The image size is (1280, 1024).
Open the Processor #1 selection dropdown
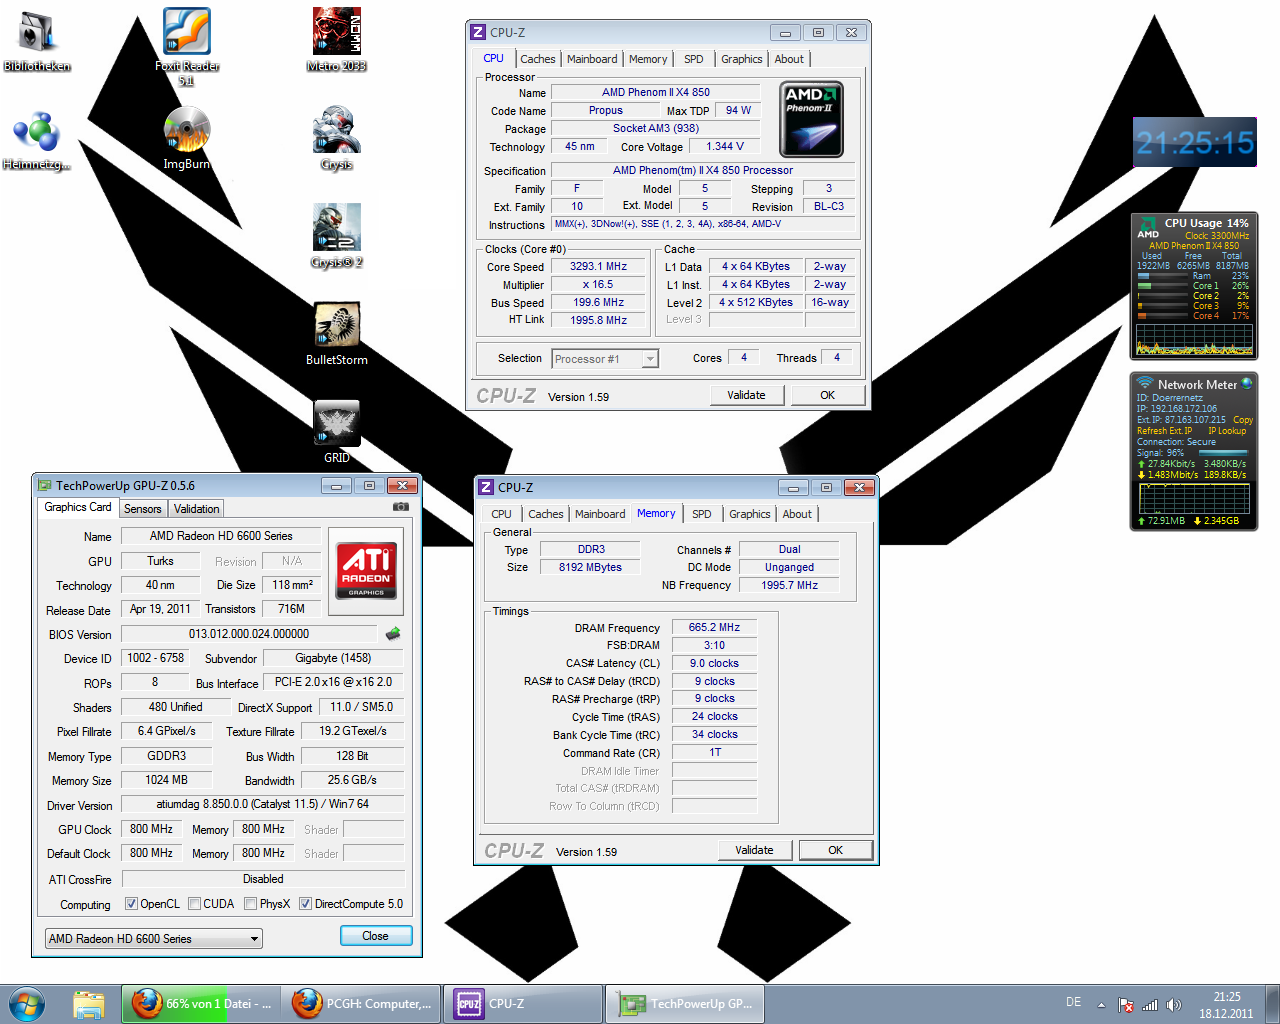pyautogui.click(x=605, y=359)
